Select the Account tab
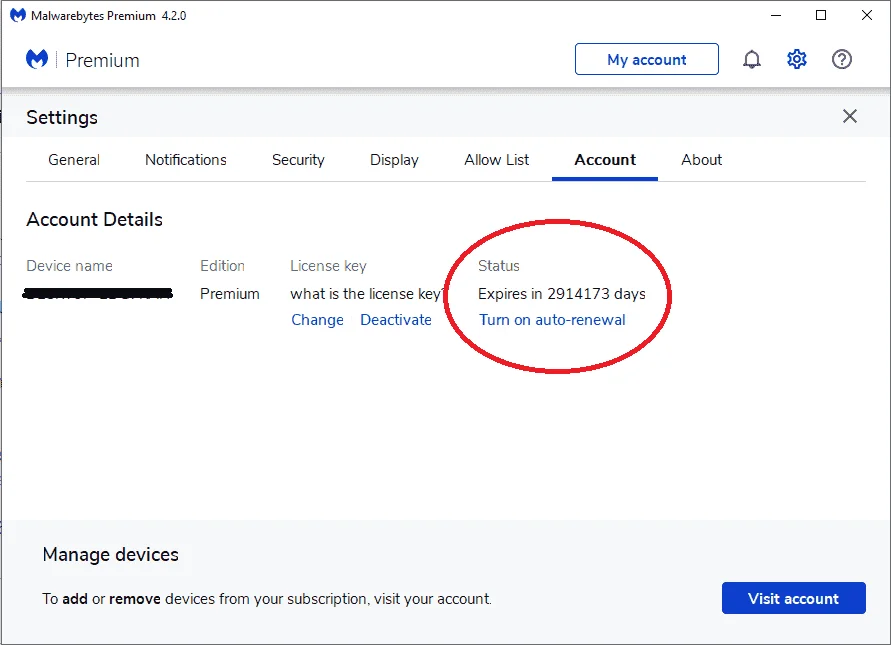 605,160
